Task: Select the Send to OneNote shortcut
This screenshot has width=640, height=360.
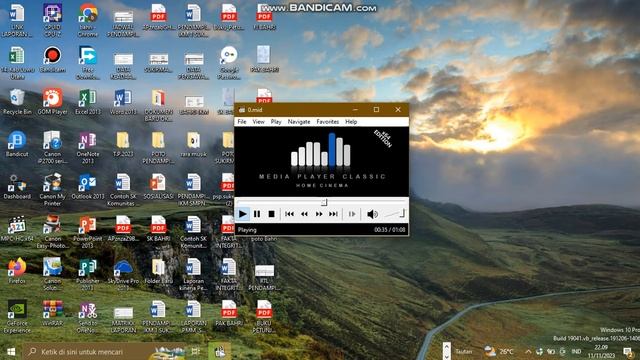Action: [x=87, y=317]
